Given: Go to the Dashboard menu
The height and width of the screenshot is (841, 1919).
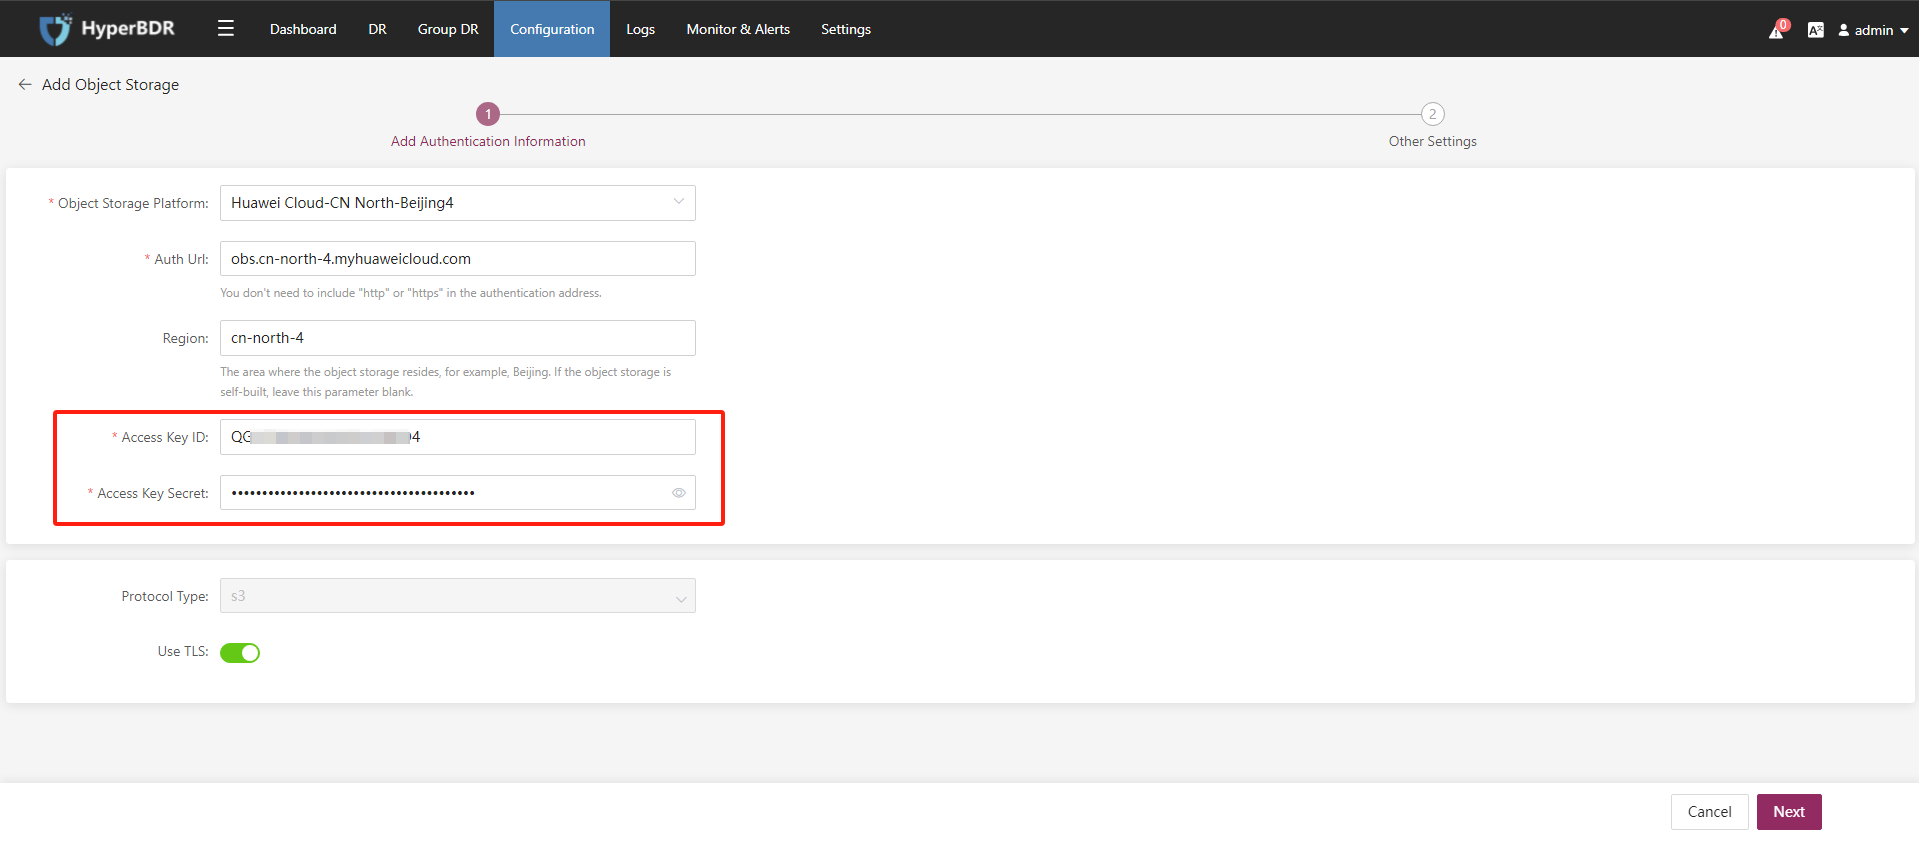Looking at the screenshot, I should 303,29.
